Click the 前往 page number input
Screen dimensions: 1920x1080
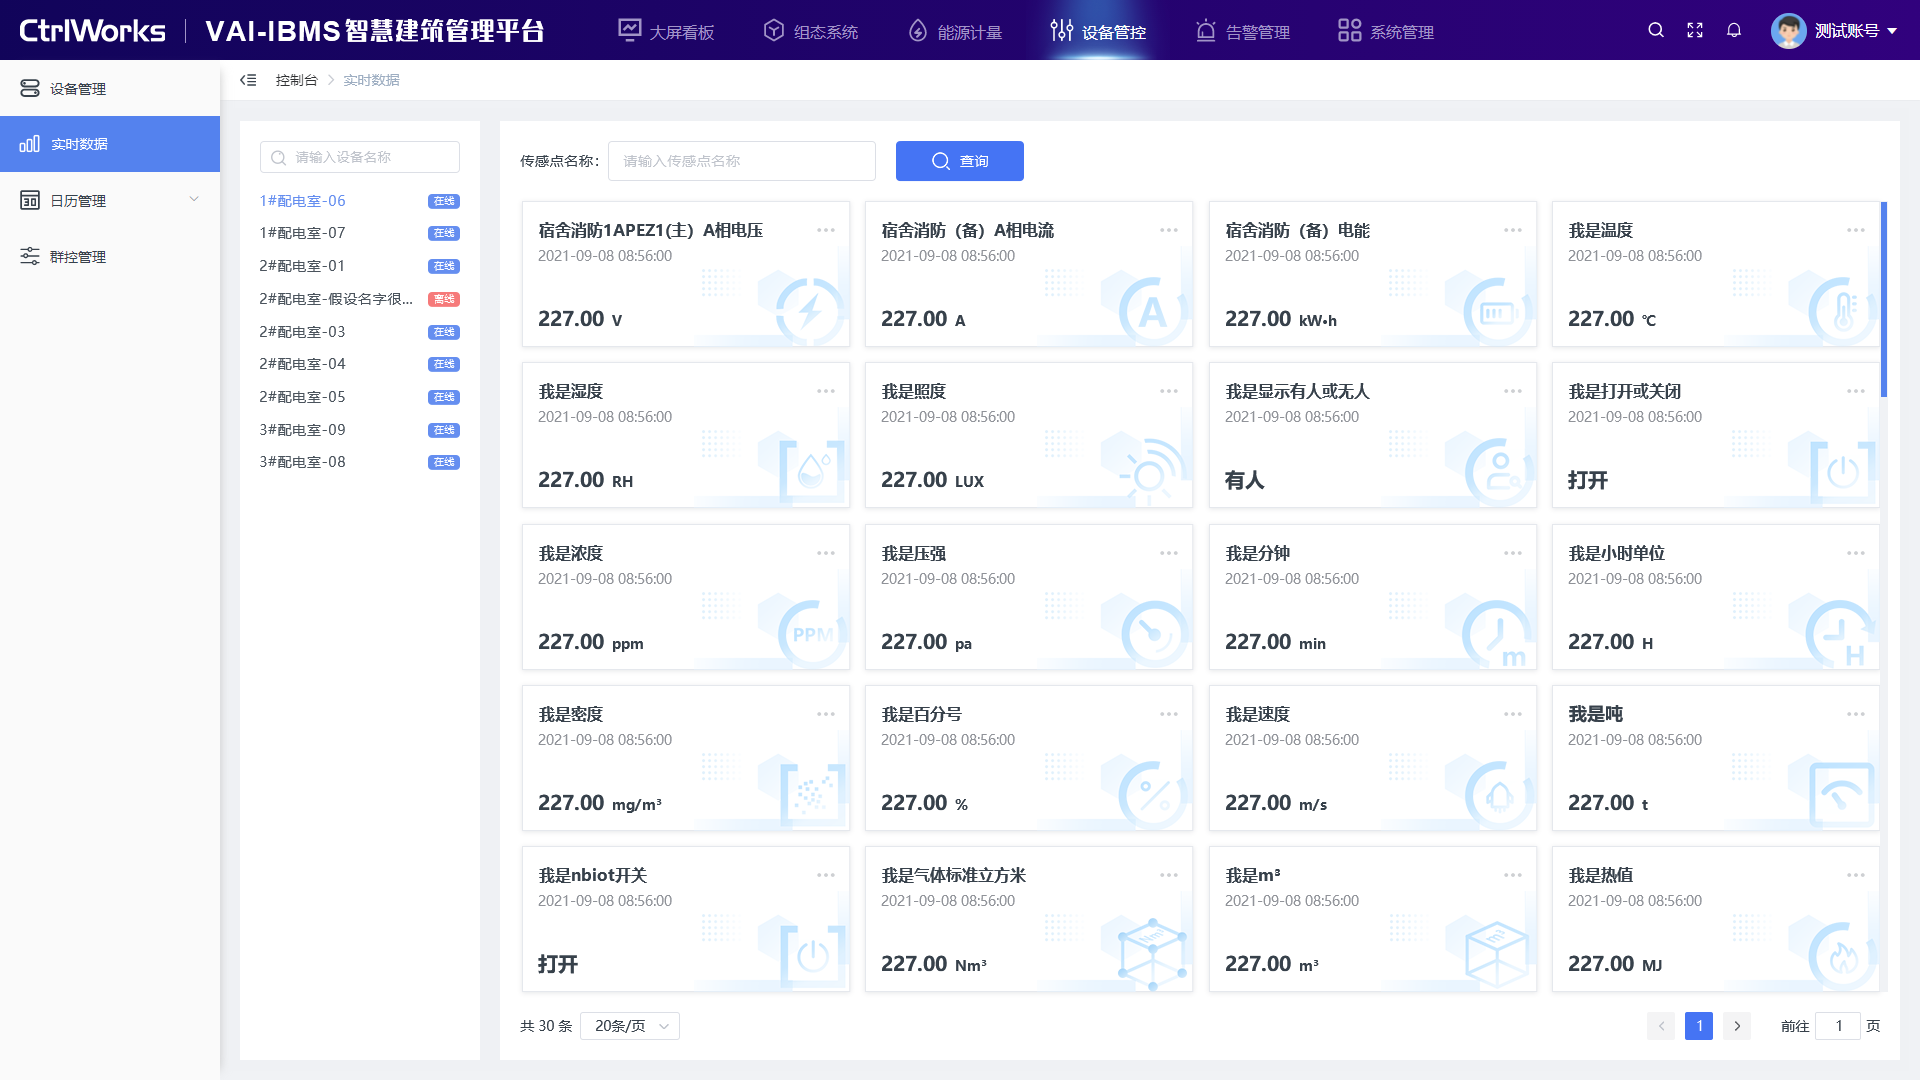point(1838,1026)
